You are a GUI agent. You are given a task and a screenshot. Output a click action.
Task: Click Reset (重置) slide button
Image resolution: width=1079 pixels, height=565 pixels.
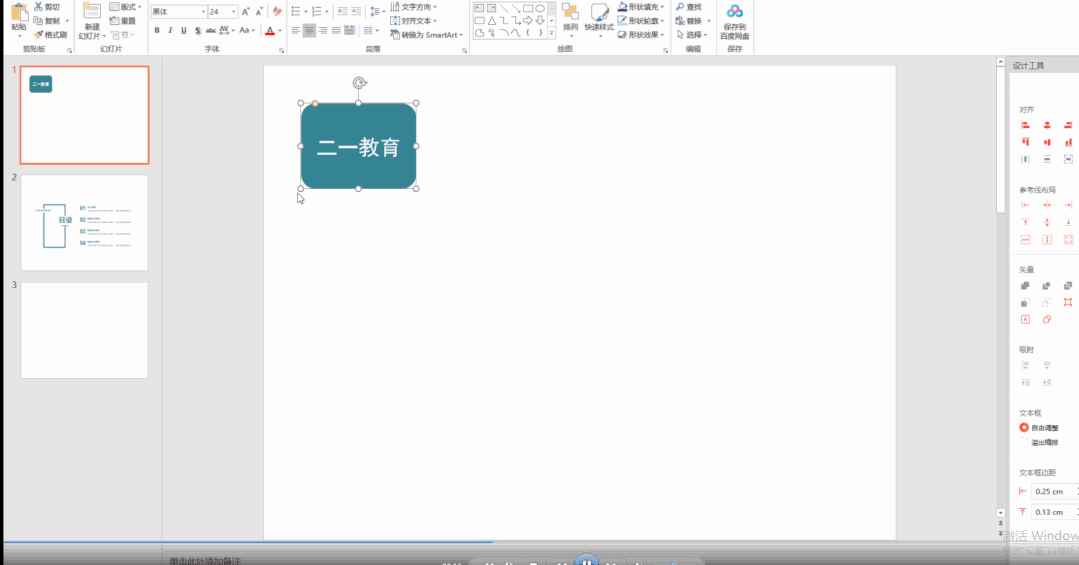point(122,21)
